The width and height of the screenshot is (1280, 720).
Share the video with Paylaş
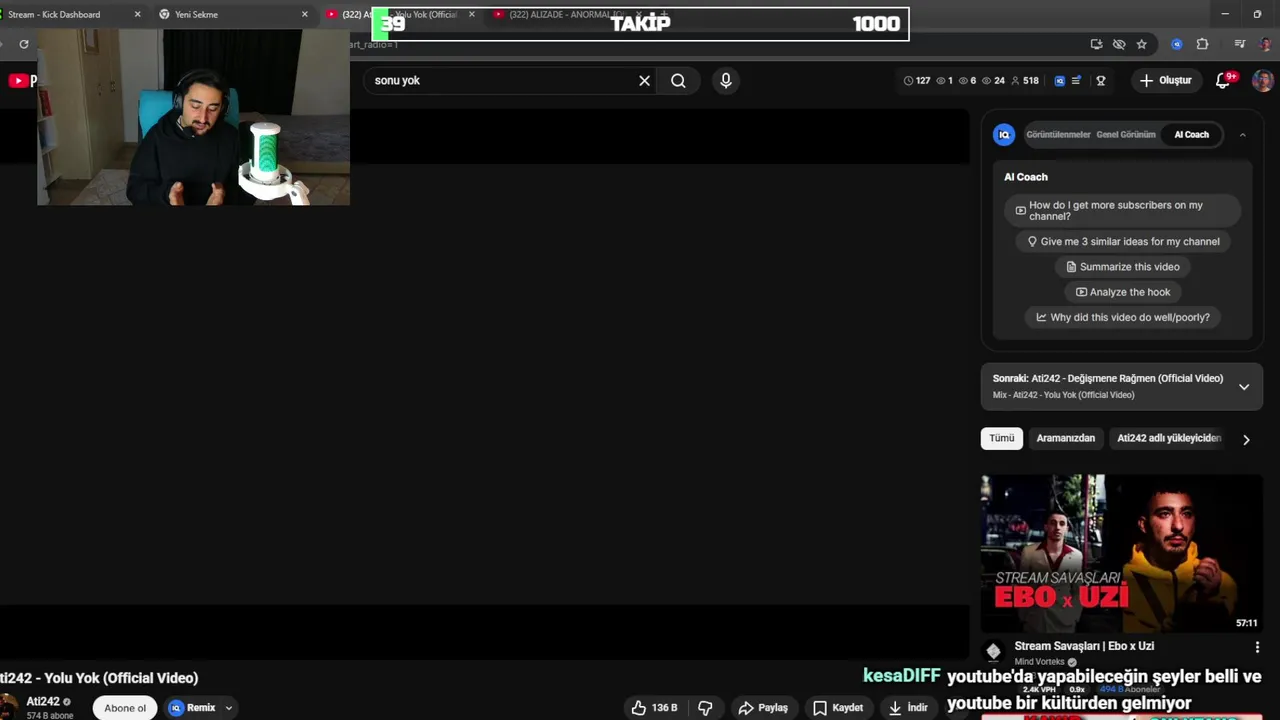point(763,708)
